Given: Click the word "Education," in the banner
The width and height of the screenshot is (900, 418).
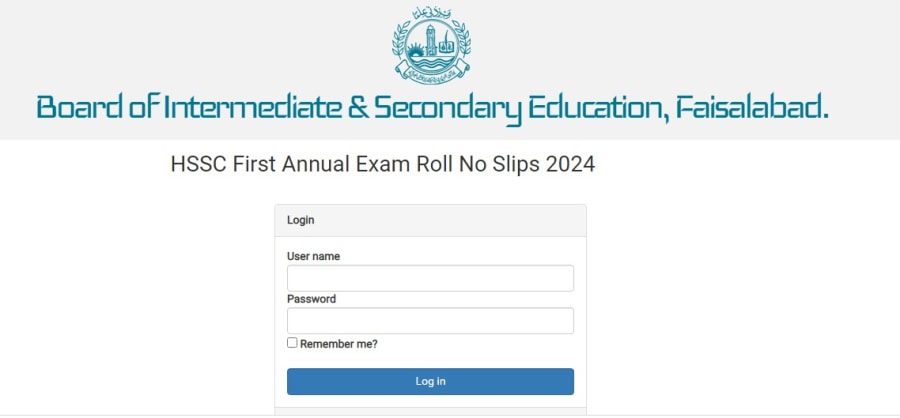Looking at the screenshot, I should [x=599, y=109].
